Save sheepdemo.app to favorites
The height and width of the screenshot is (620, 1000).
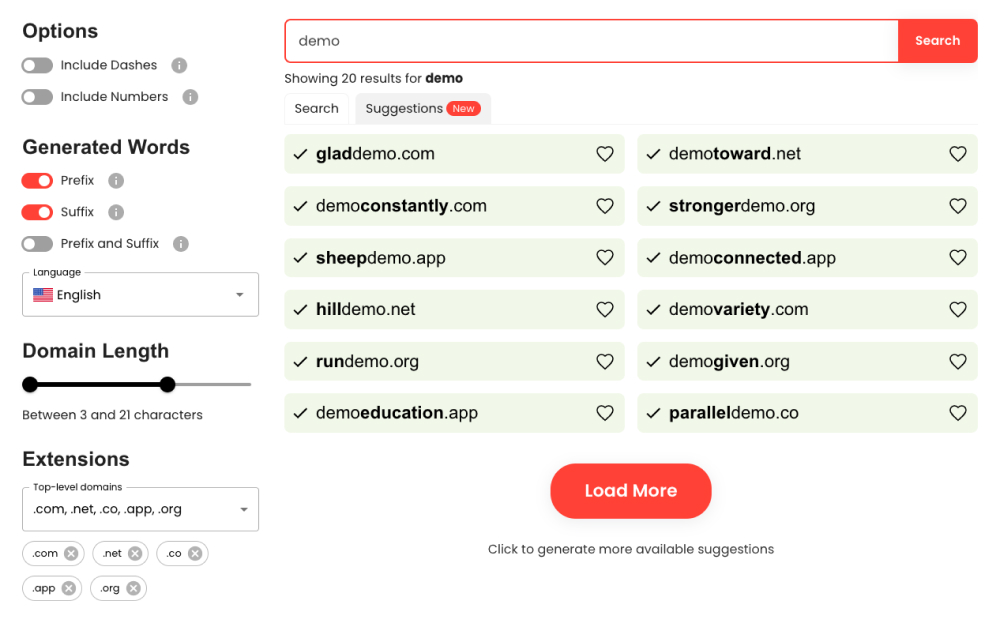pyautogui.click(x=605, y=258)
